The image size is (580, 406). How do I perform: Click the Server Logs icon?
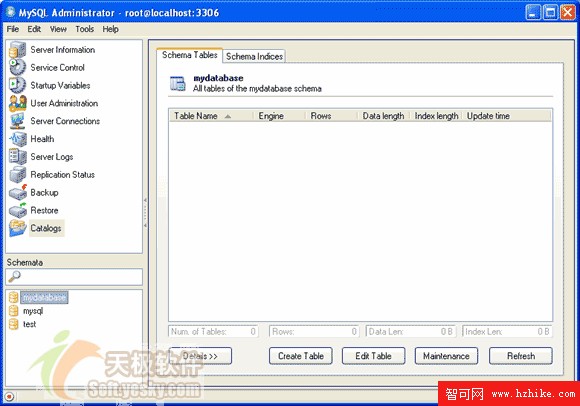tap(17, 156)
